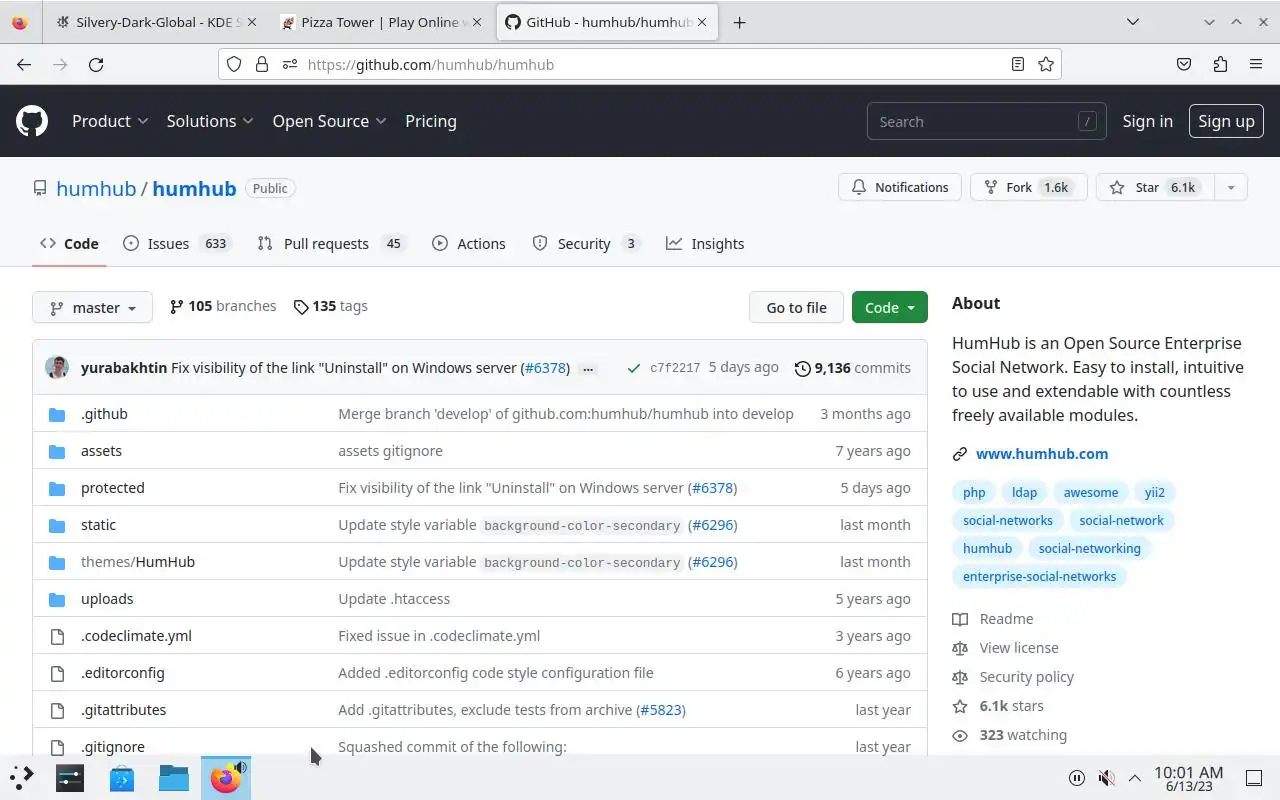Toggle repository Notifications button
Viewport: 1280px width, 800px height.
[900, 187]
